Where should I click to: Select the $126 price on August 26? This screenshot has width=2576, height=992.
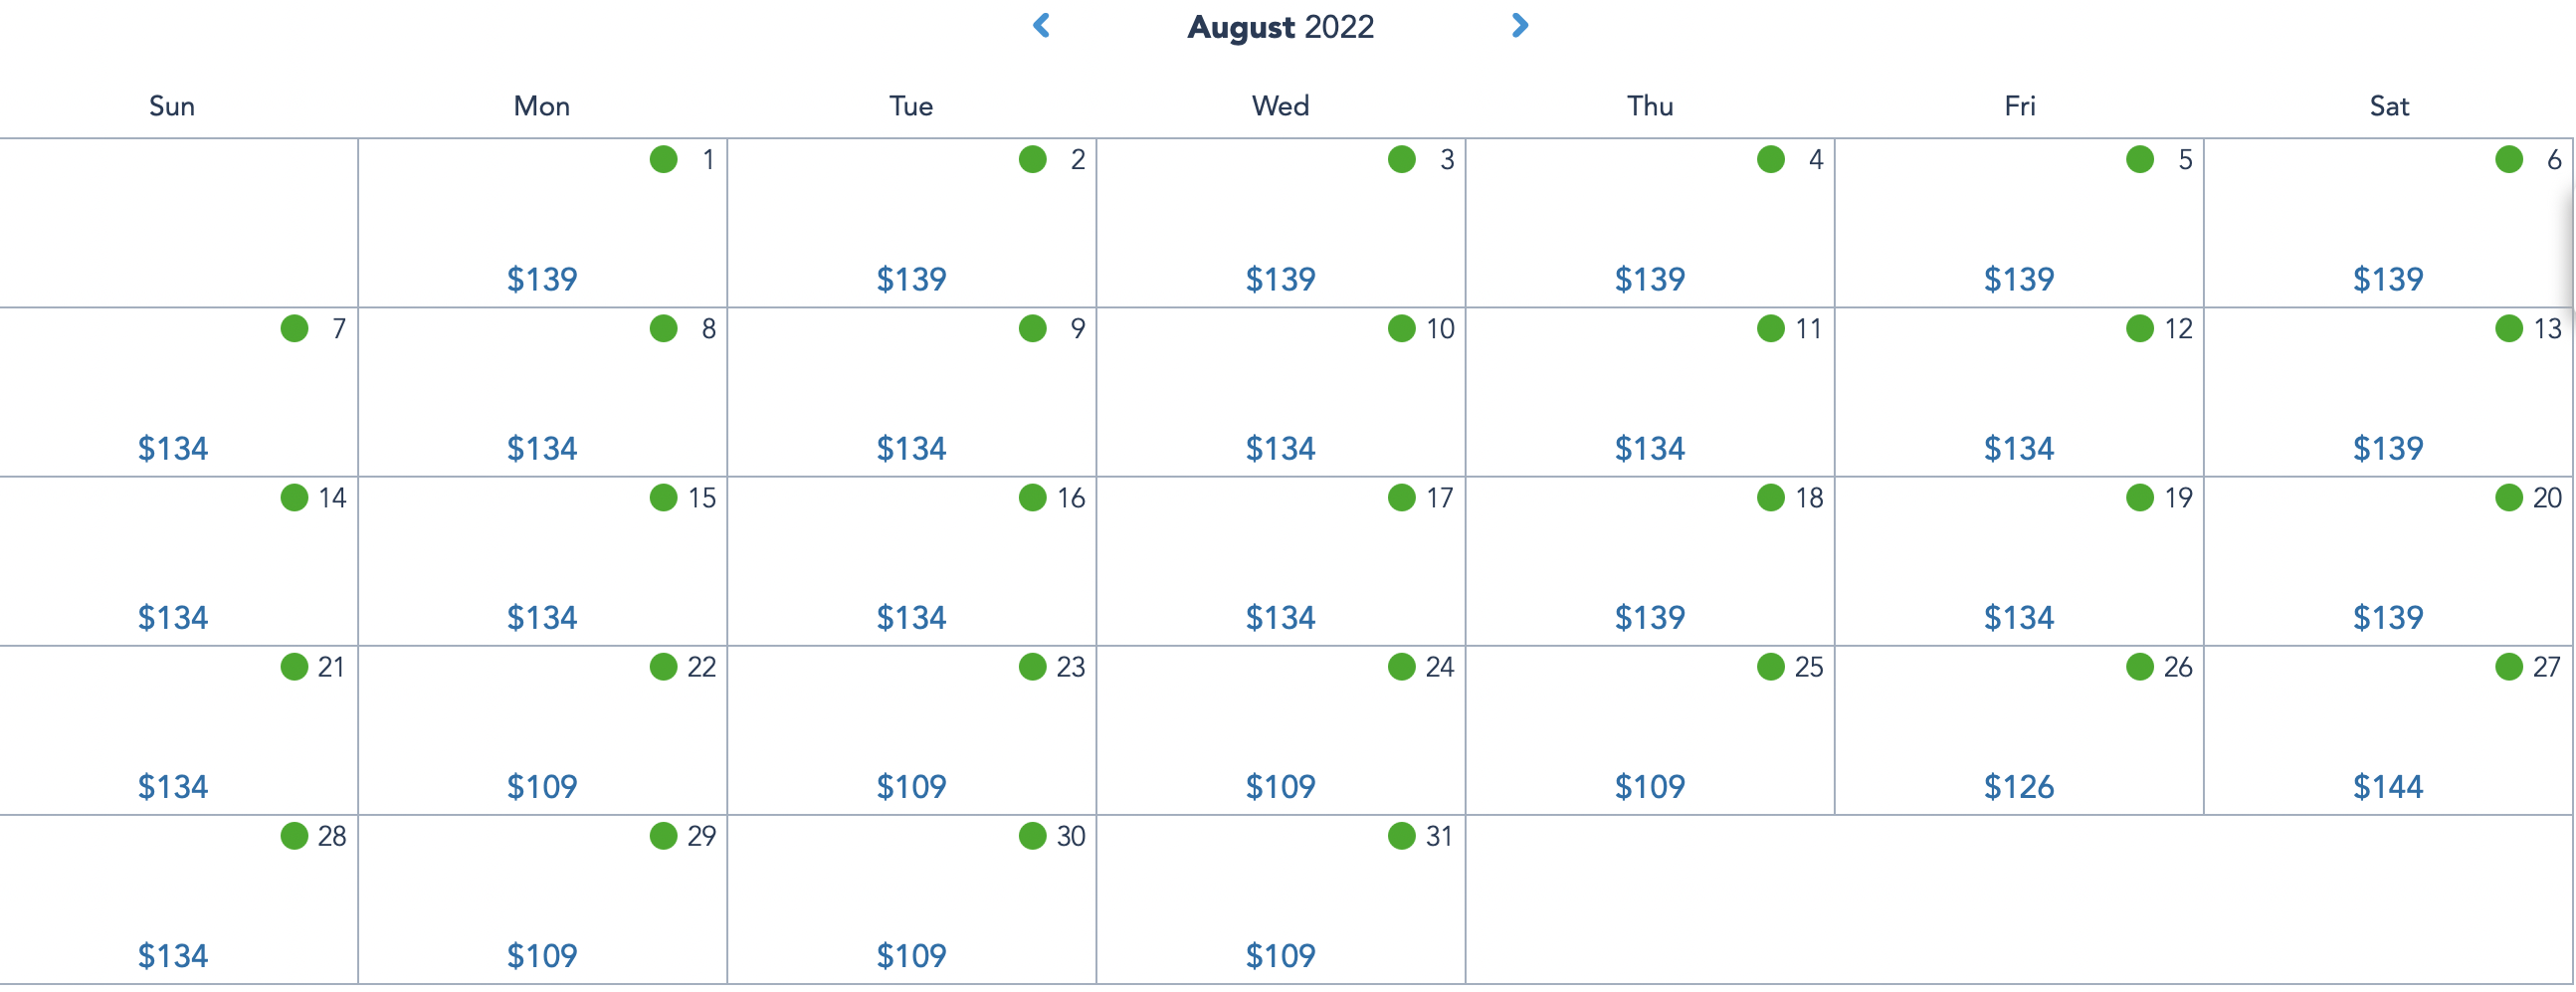tap(2018, 786)
